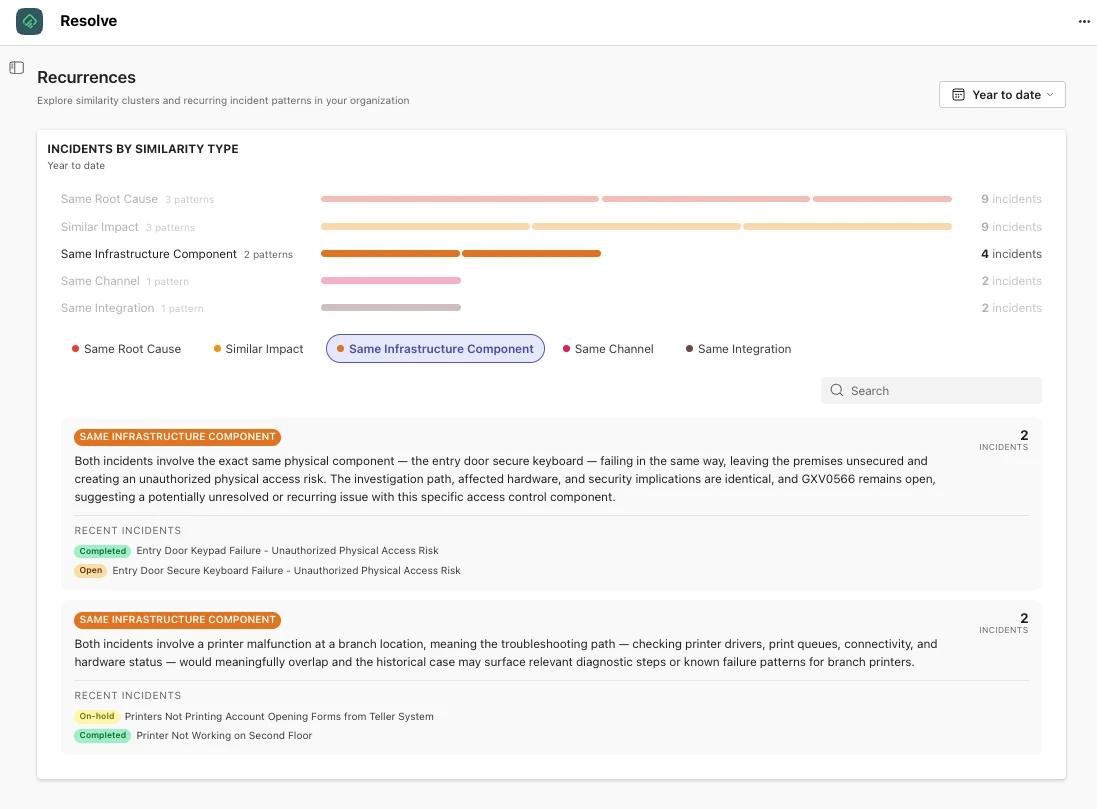Viewport: 1097px width, 809px height.
Task: Open the Year to date dropdown
Action: coord(1002,94)
